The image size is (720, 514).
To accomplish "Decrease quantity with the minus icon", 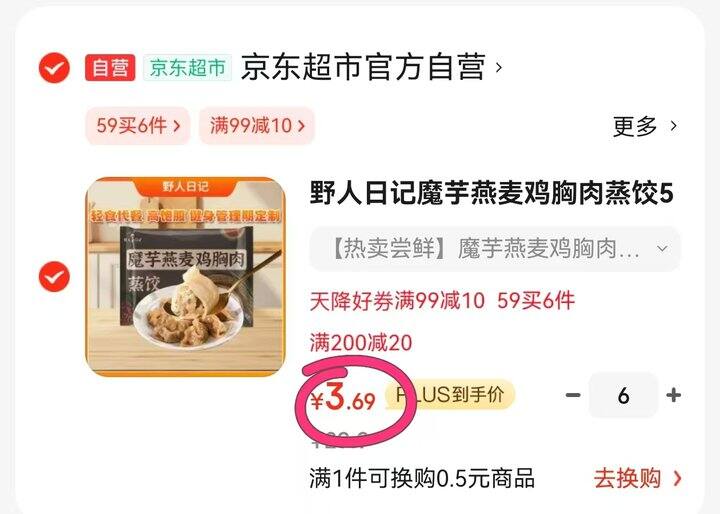I will click(x=573, y=395).
